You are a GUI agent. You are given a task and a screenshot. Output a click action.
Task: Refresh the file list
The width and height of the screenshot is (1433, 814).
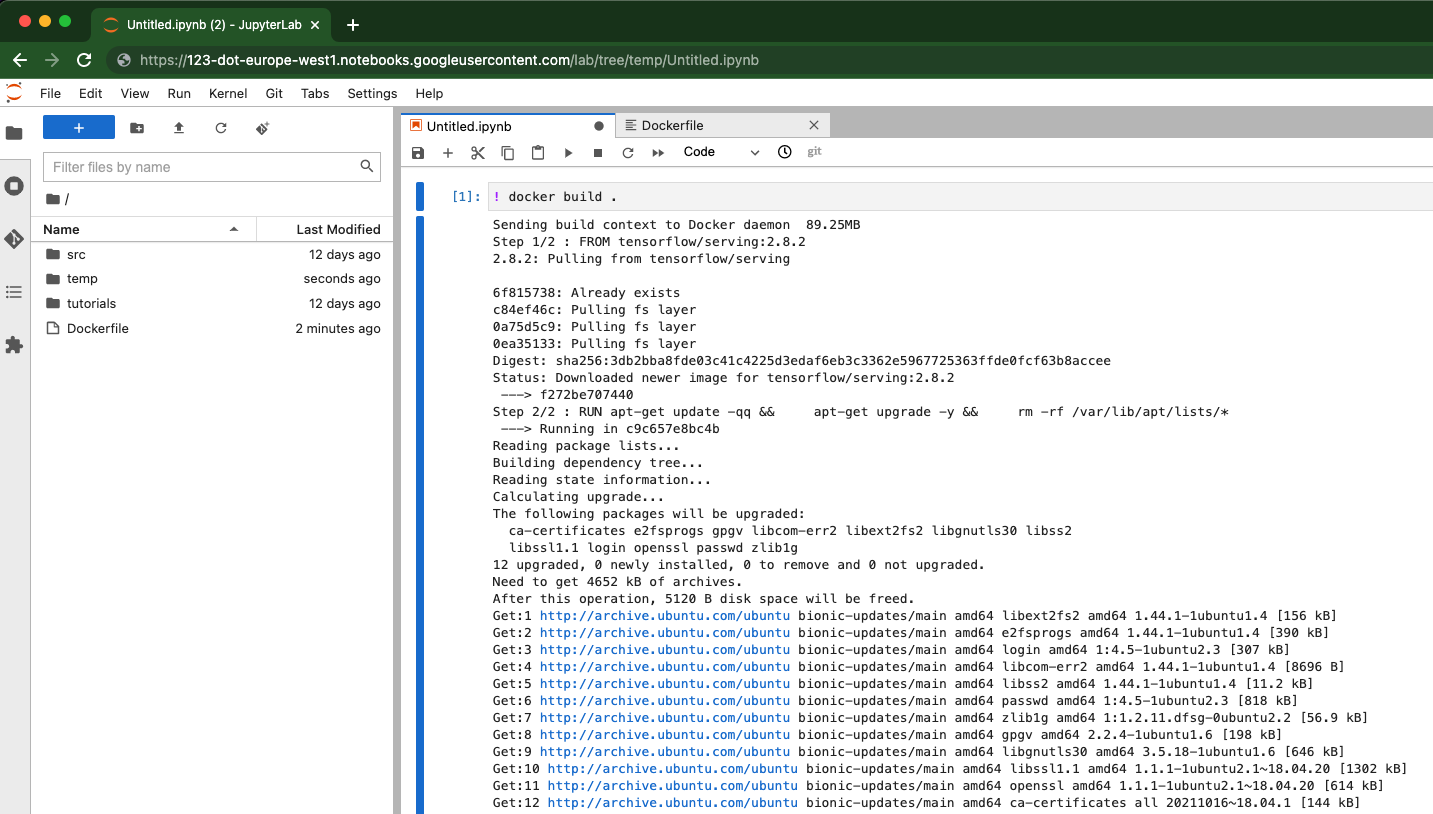pyautogui.click(x=221, y=128)
